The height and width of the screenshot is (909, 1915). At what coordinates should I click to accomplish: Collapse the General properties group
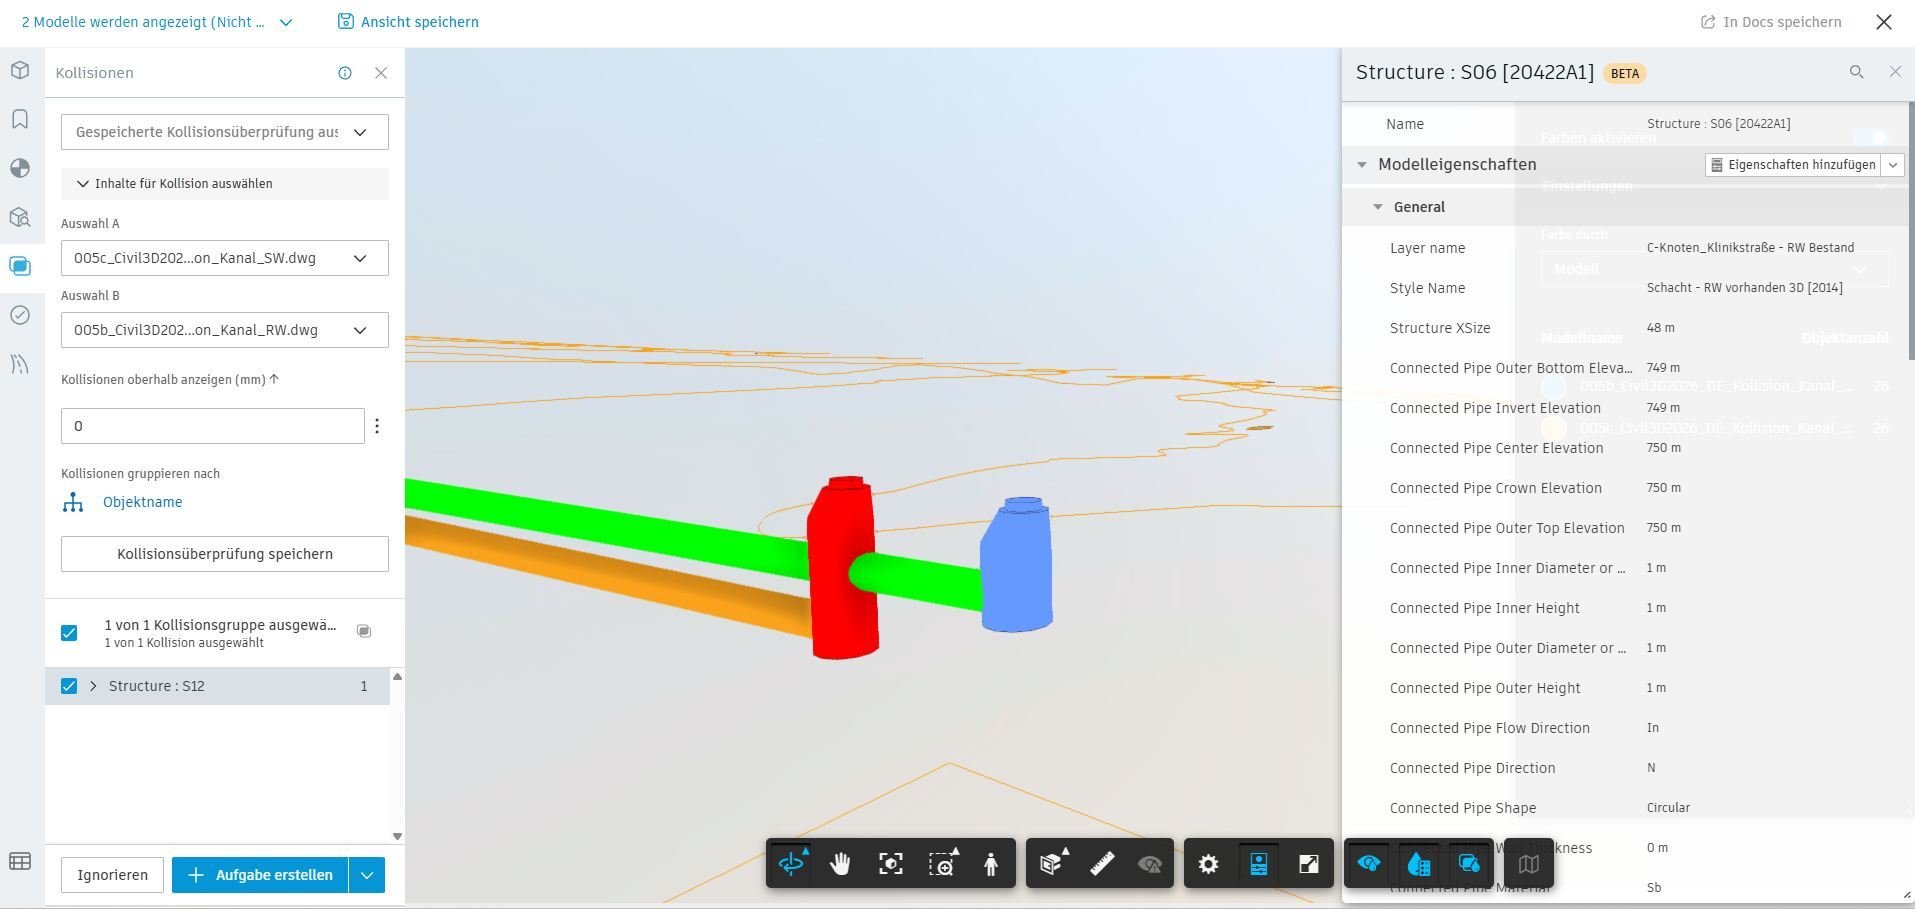pyautogui.click(x=1377, y=207)
